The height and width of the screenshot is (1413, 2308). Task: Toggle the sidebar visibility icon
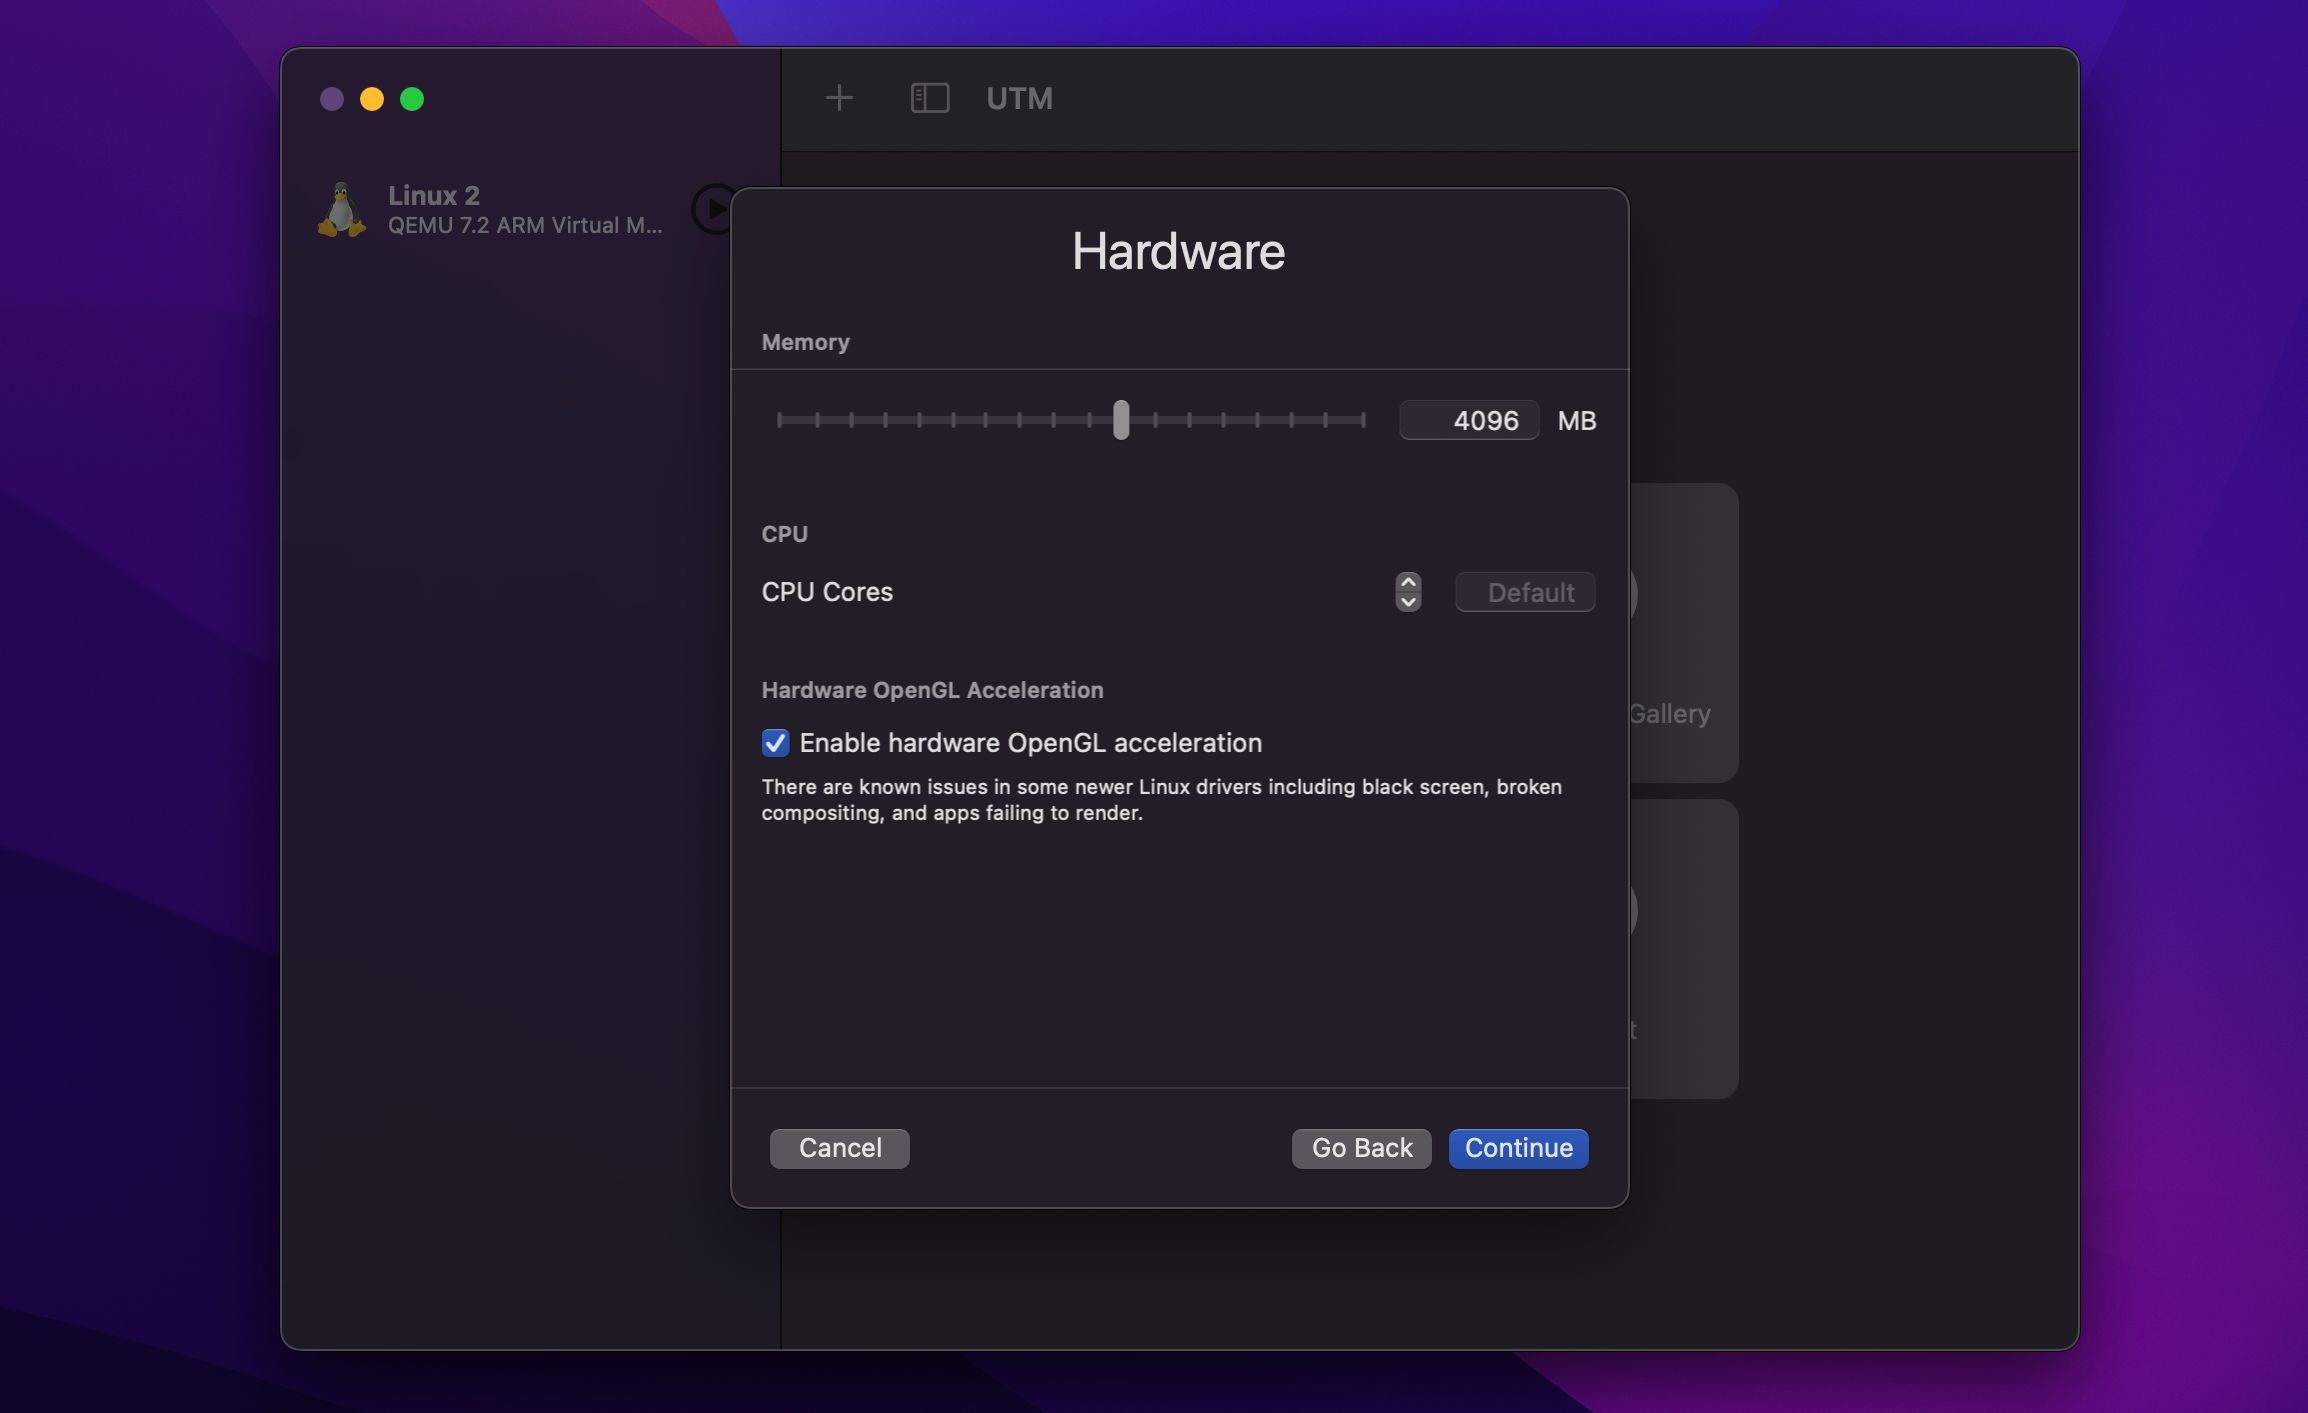(x=929, y=98)
